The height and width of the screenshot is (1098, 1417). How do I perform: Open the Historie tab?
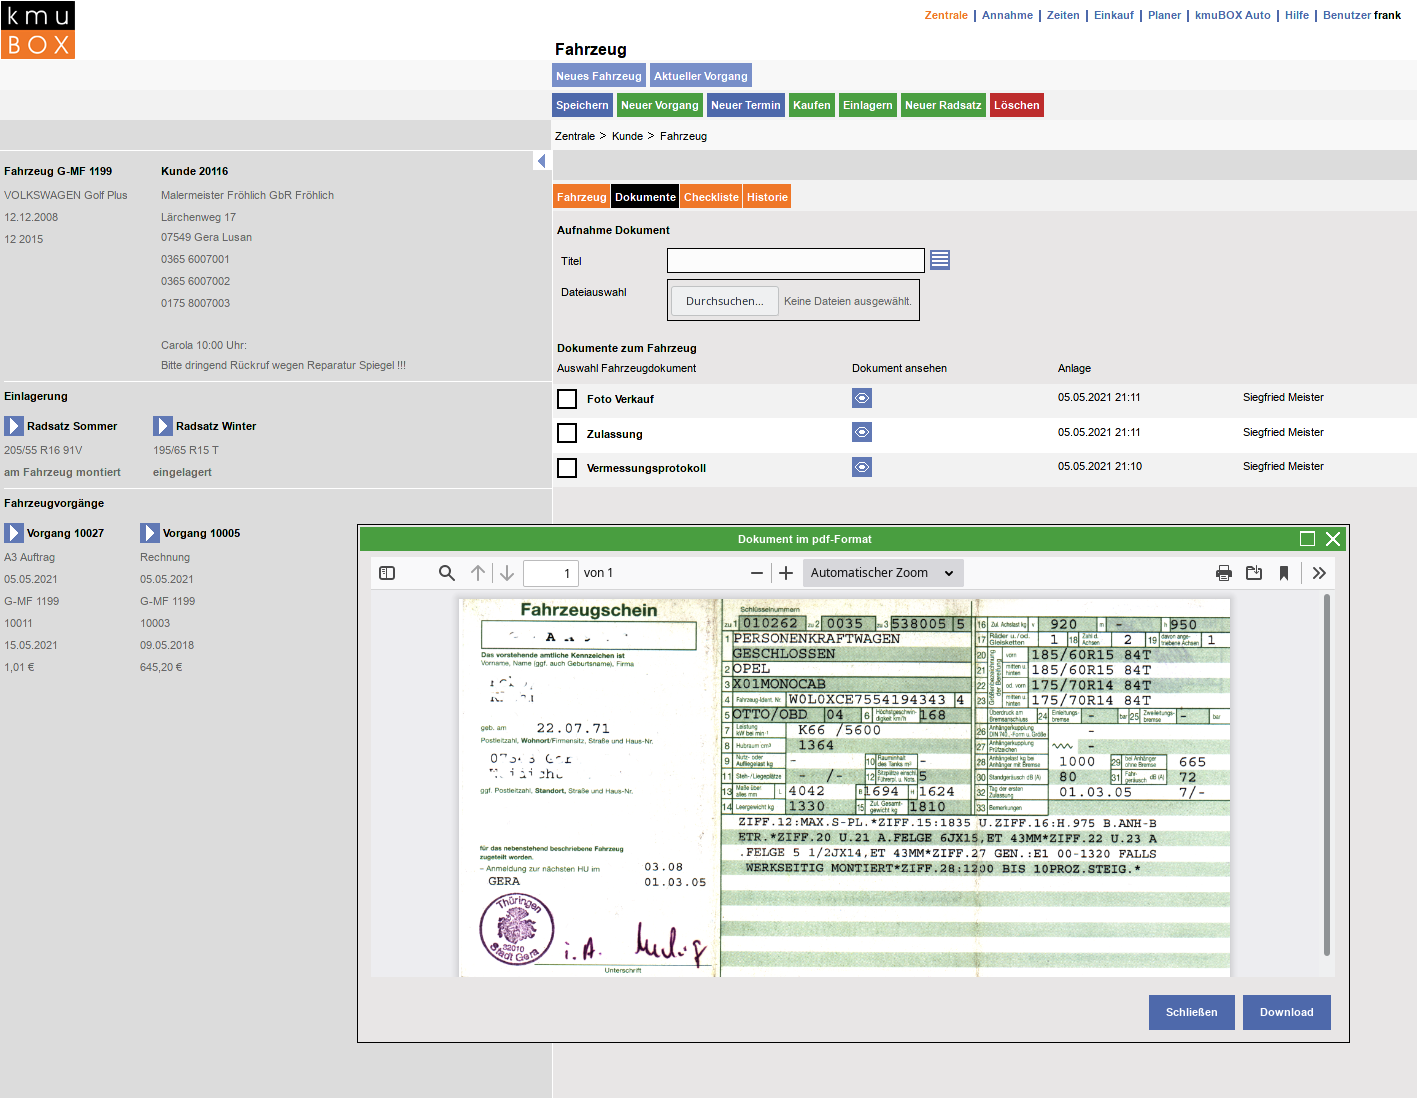[767, 197]
